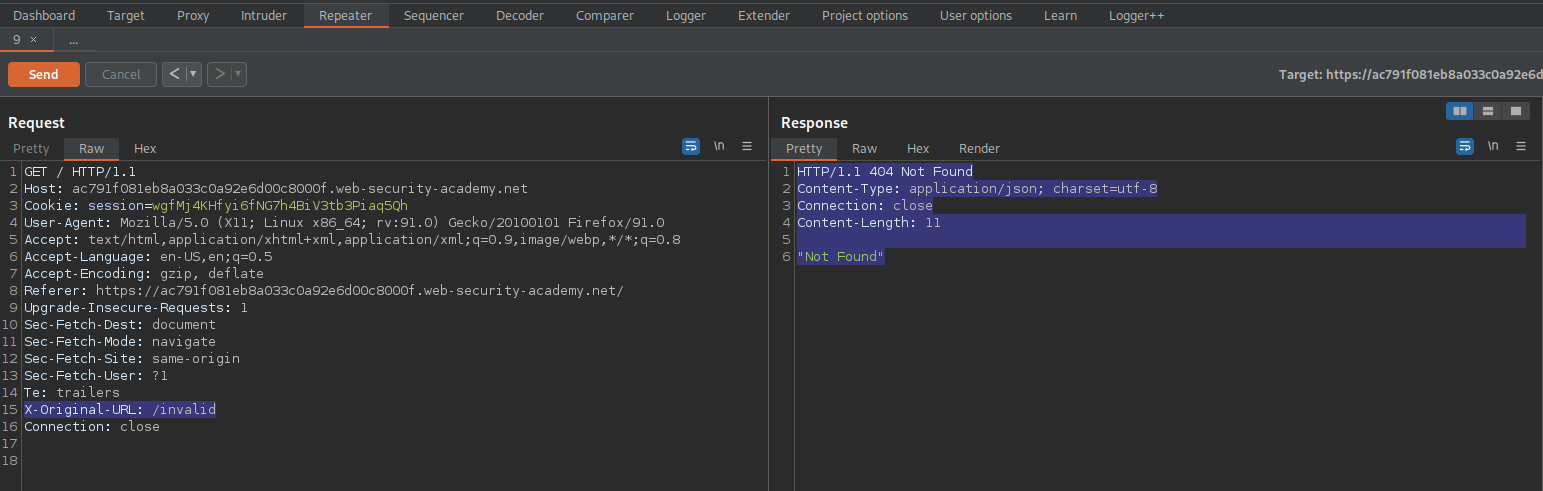This screenshot has width=1543, height=491.
Task: Click the Connection: close line in request
Action: click(x=92, y=427)
